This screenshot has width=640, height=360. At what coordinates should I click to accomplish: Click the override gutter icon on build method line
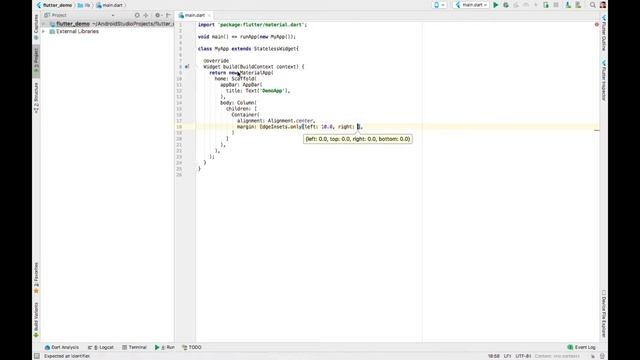pos(187,67)
